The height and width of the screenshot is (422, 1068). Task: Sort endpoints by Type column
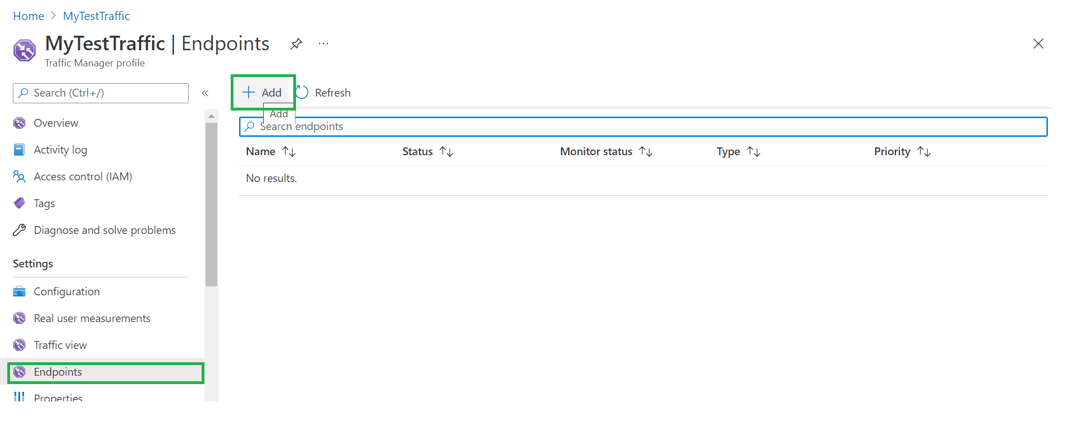(x=738, y=152)
